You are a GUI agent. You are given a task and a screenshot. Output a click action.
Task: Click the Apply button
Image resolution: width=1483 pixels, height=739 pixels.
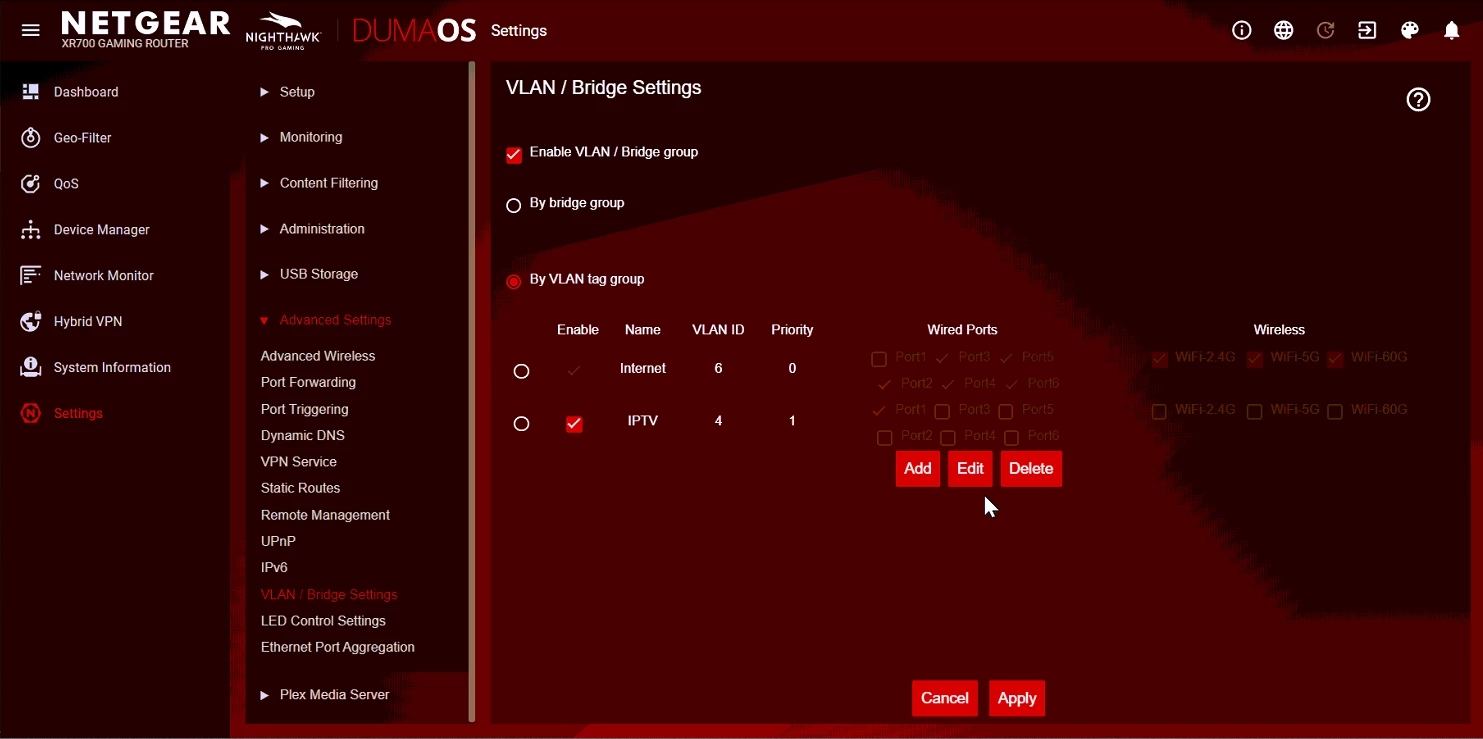(x=1017, y=699)
